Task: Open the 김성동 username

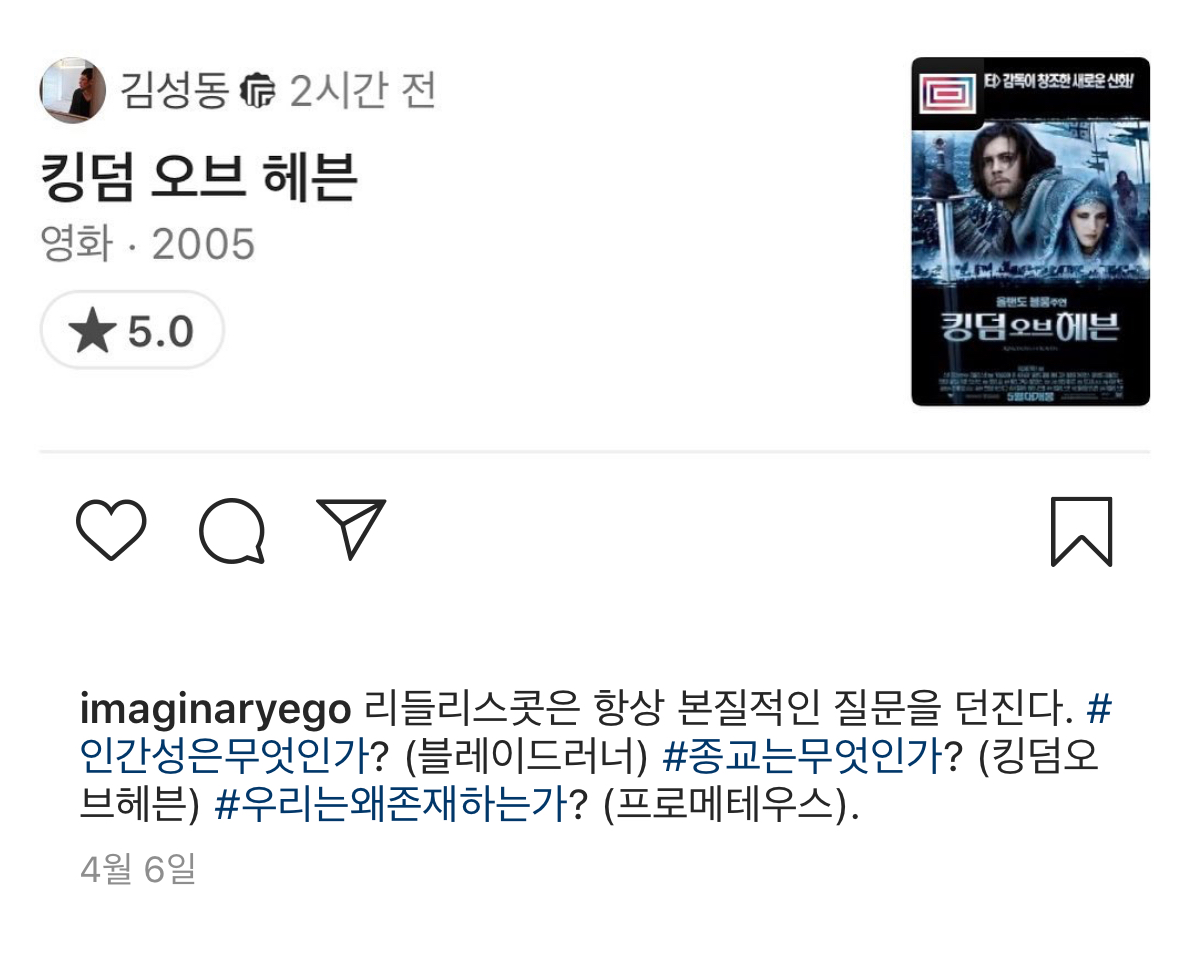Action: click(175, 91)
